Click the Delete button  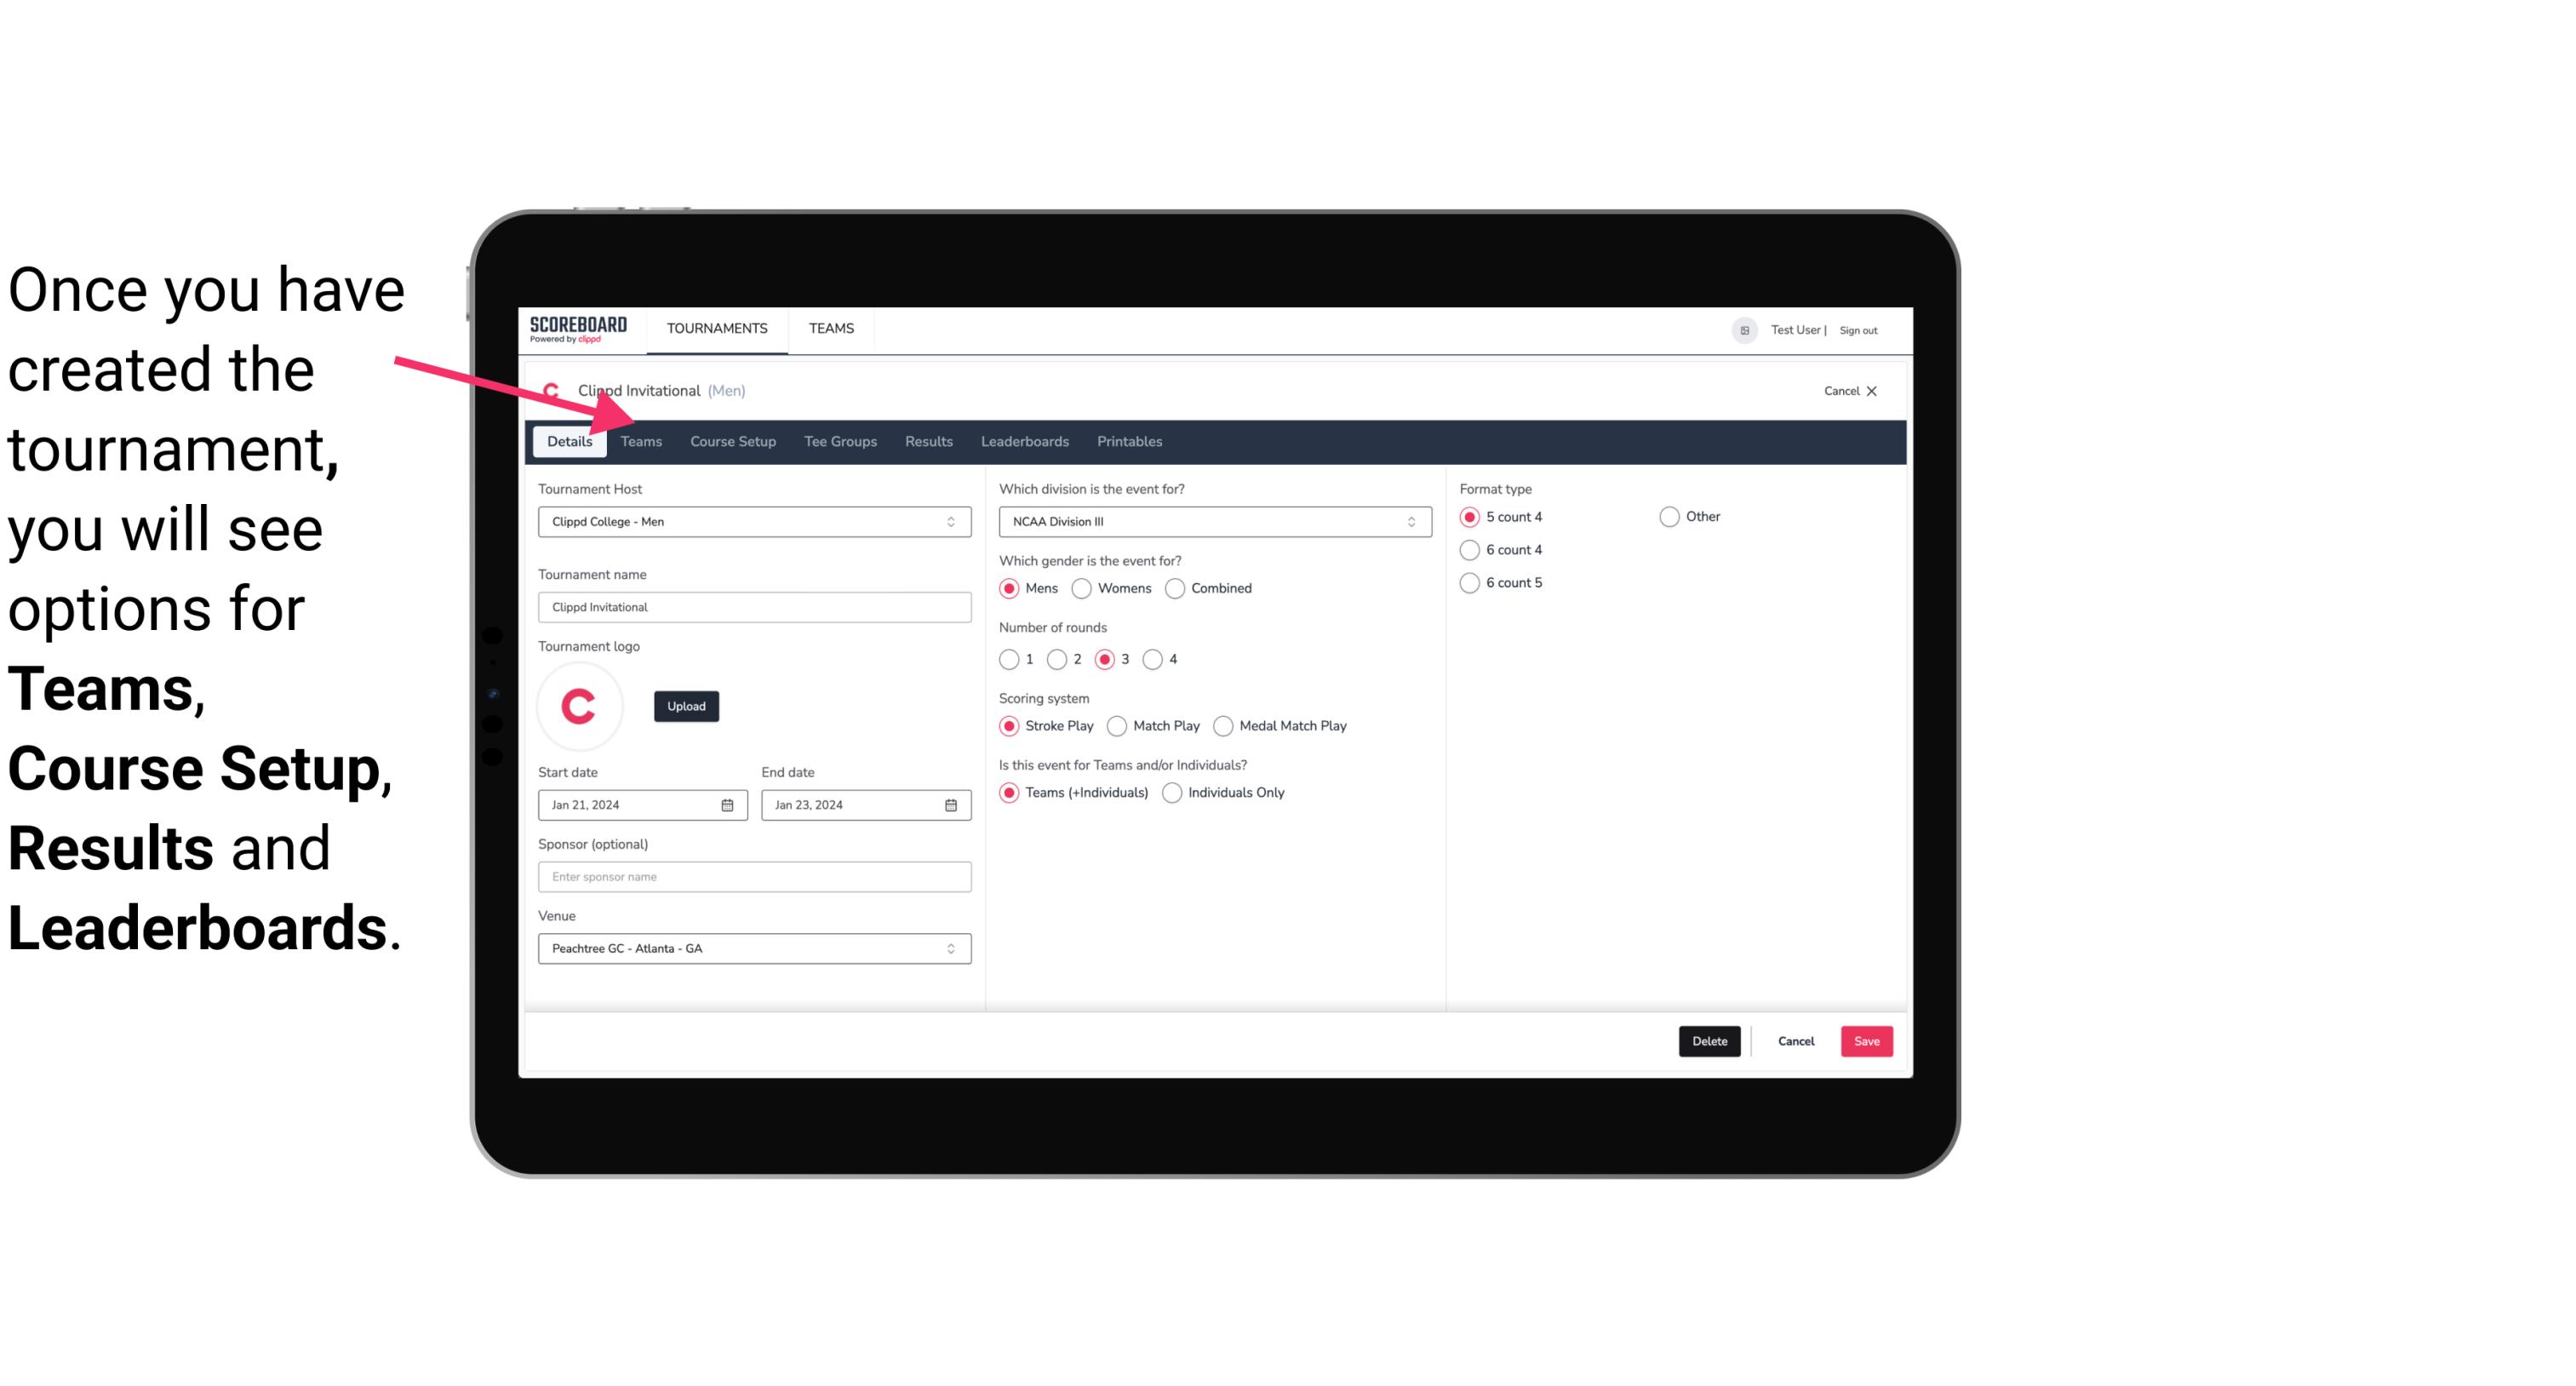click(1708, 1041)
